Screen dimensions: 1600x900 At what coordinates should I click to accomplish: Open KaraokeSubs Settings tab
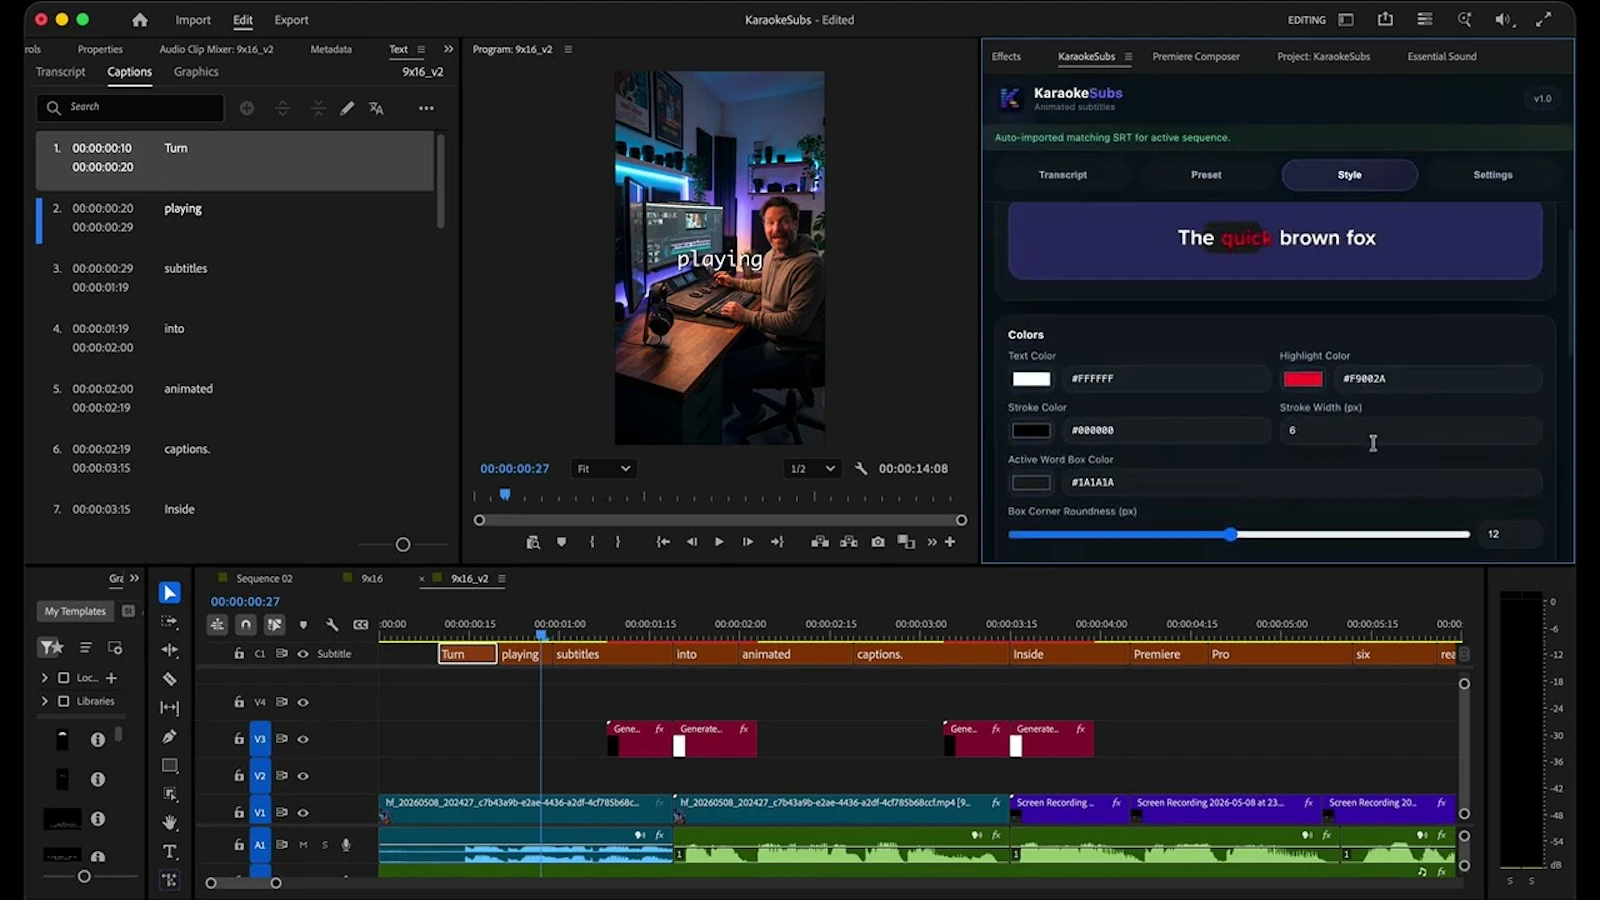pos(1492,175)
